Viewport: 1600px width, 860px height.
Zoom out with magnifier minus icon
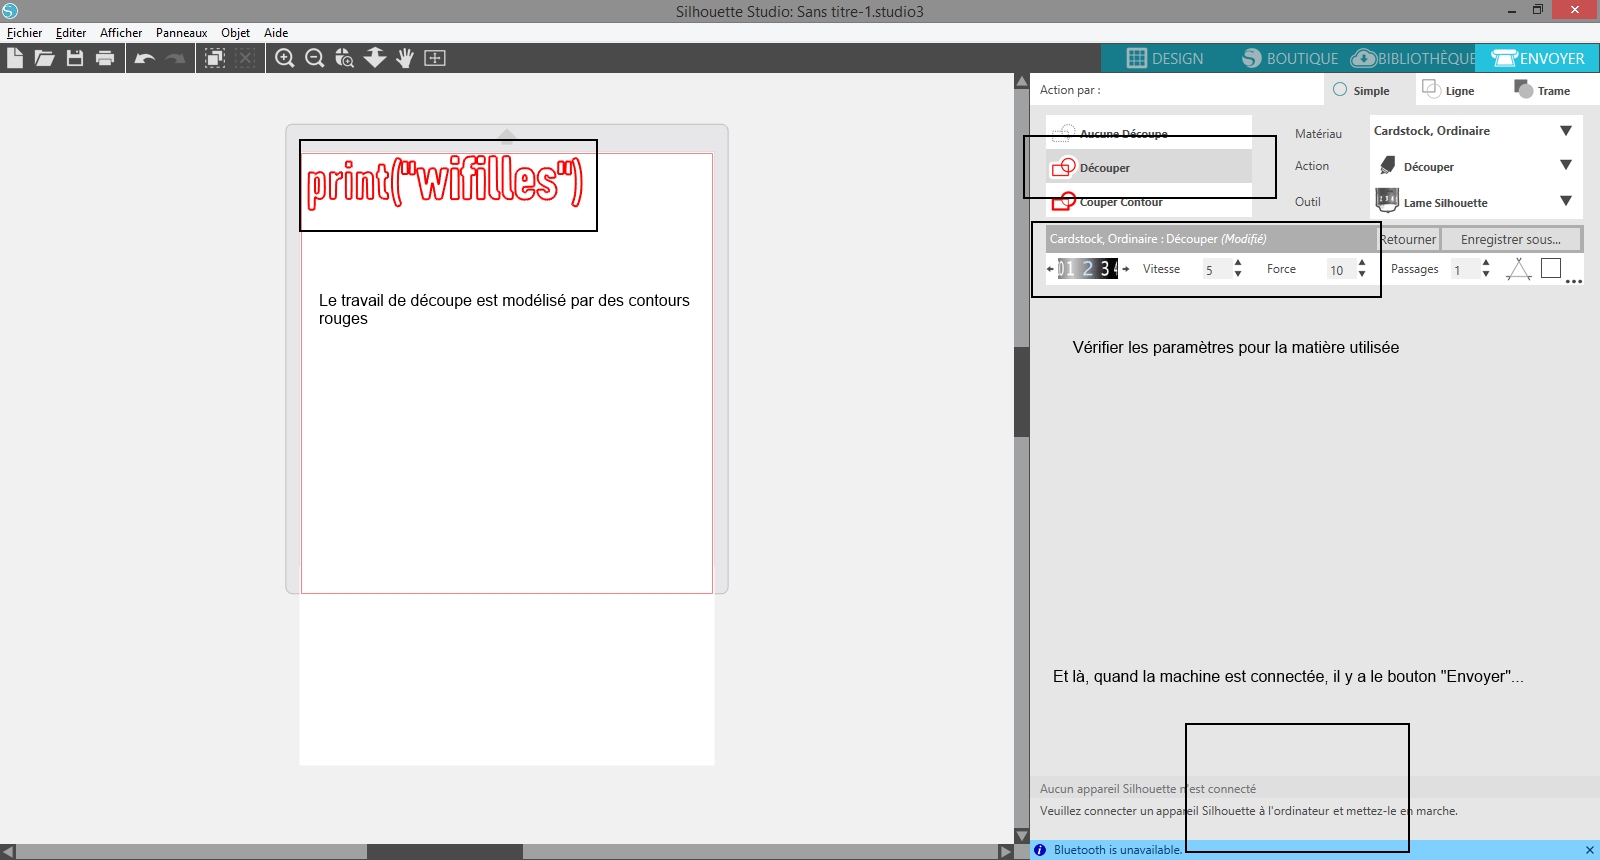314,58
